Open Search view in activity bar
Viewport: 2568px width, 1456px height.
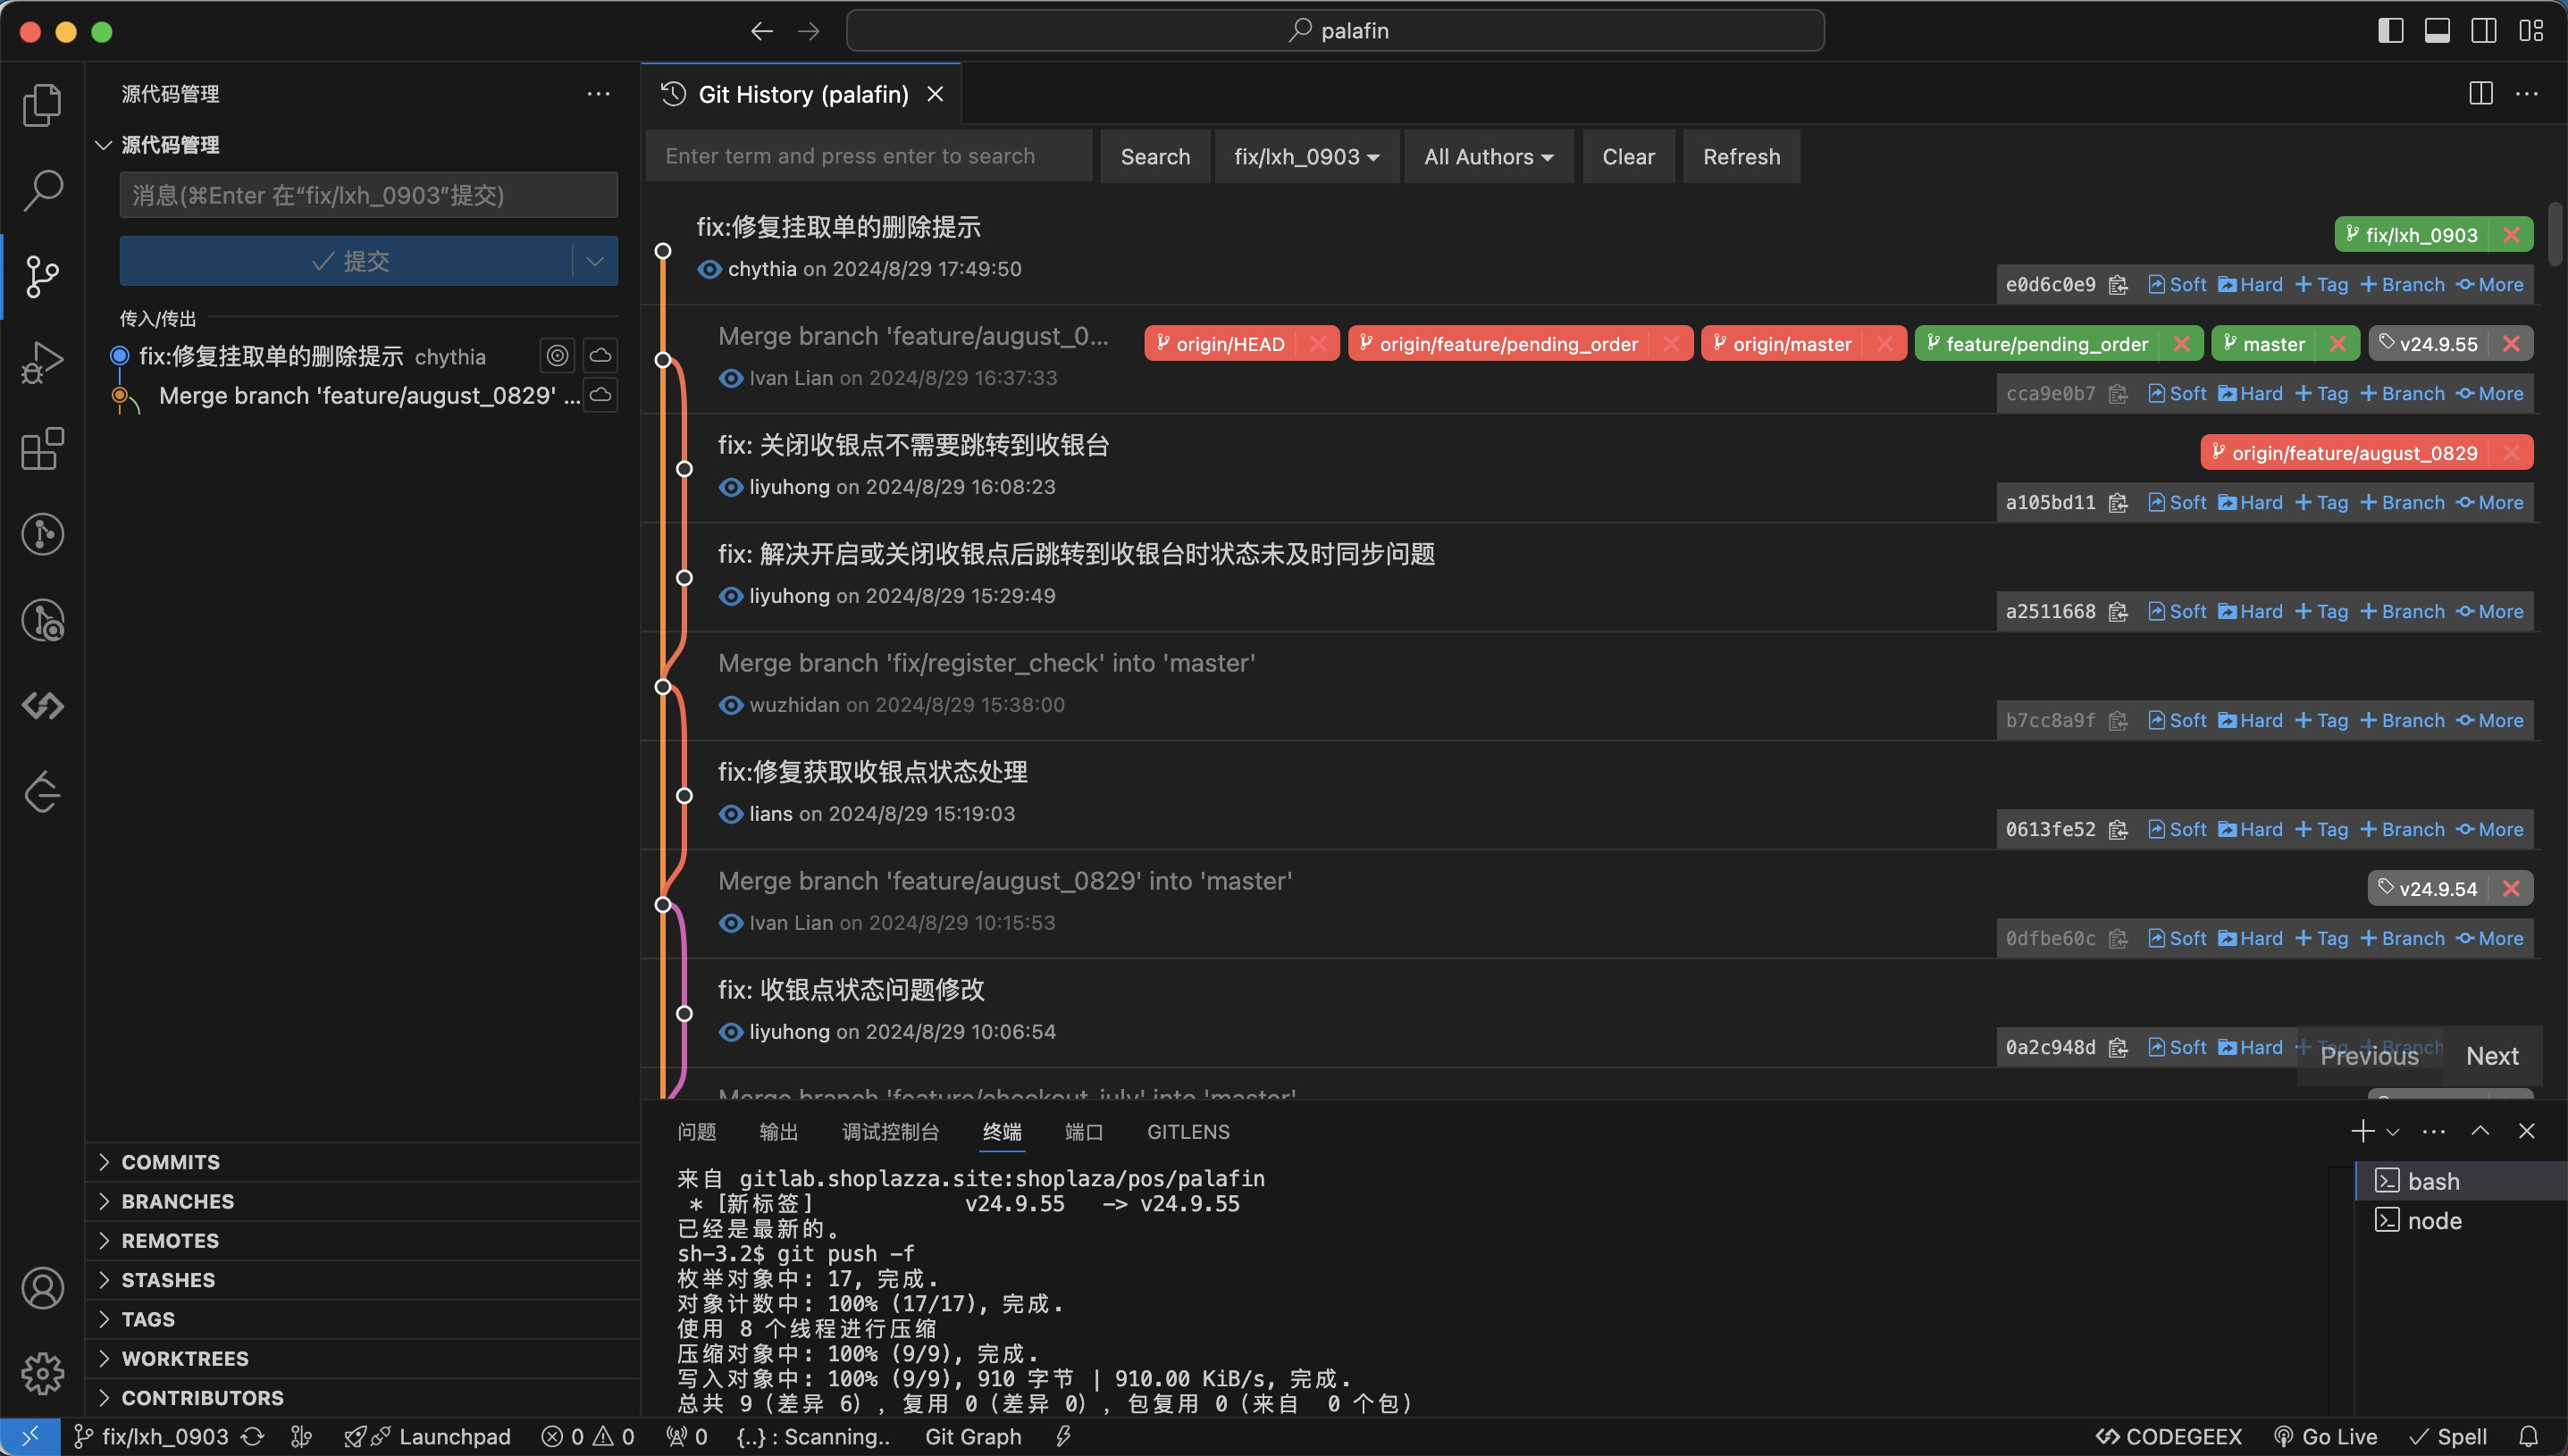42,190
